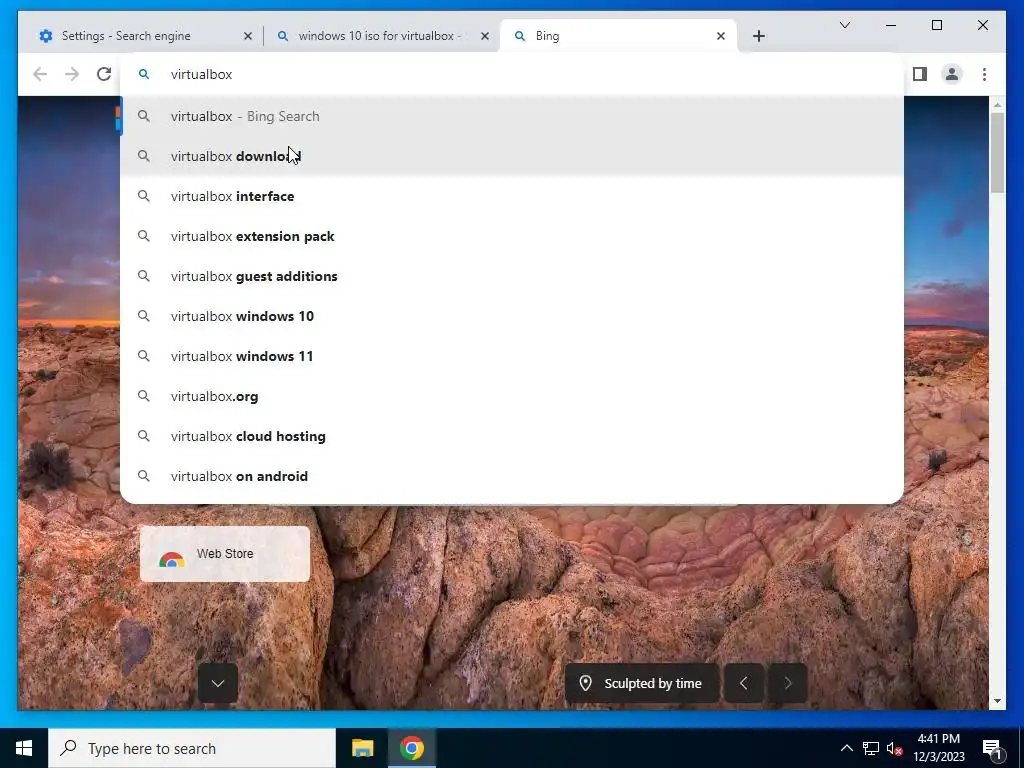1024x768 pixels.
Task: Expand the Bing page down chevron
Action: (x=217, y=683)
